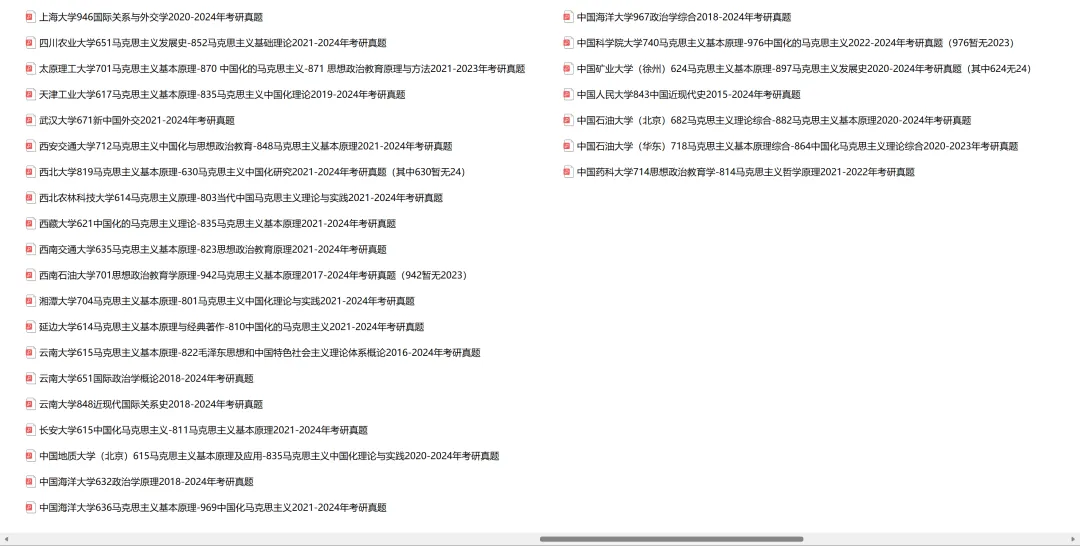Select file 中国药科大学714思想政治教育学-814 name
1080x546 pixels.
[746, 171]
